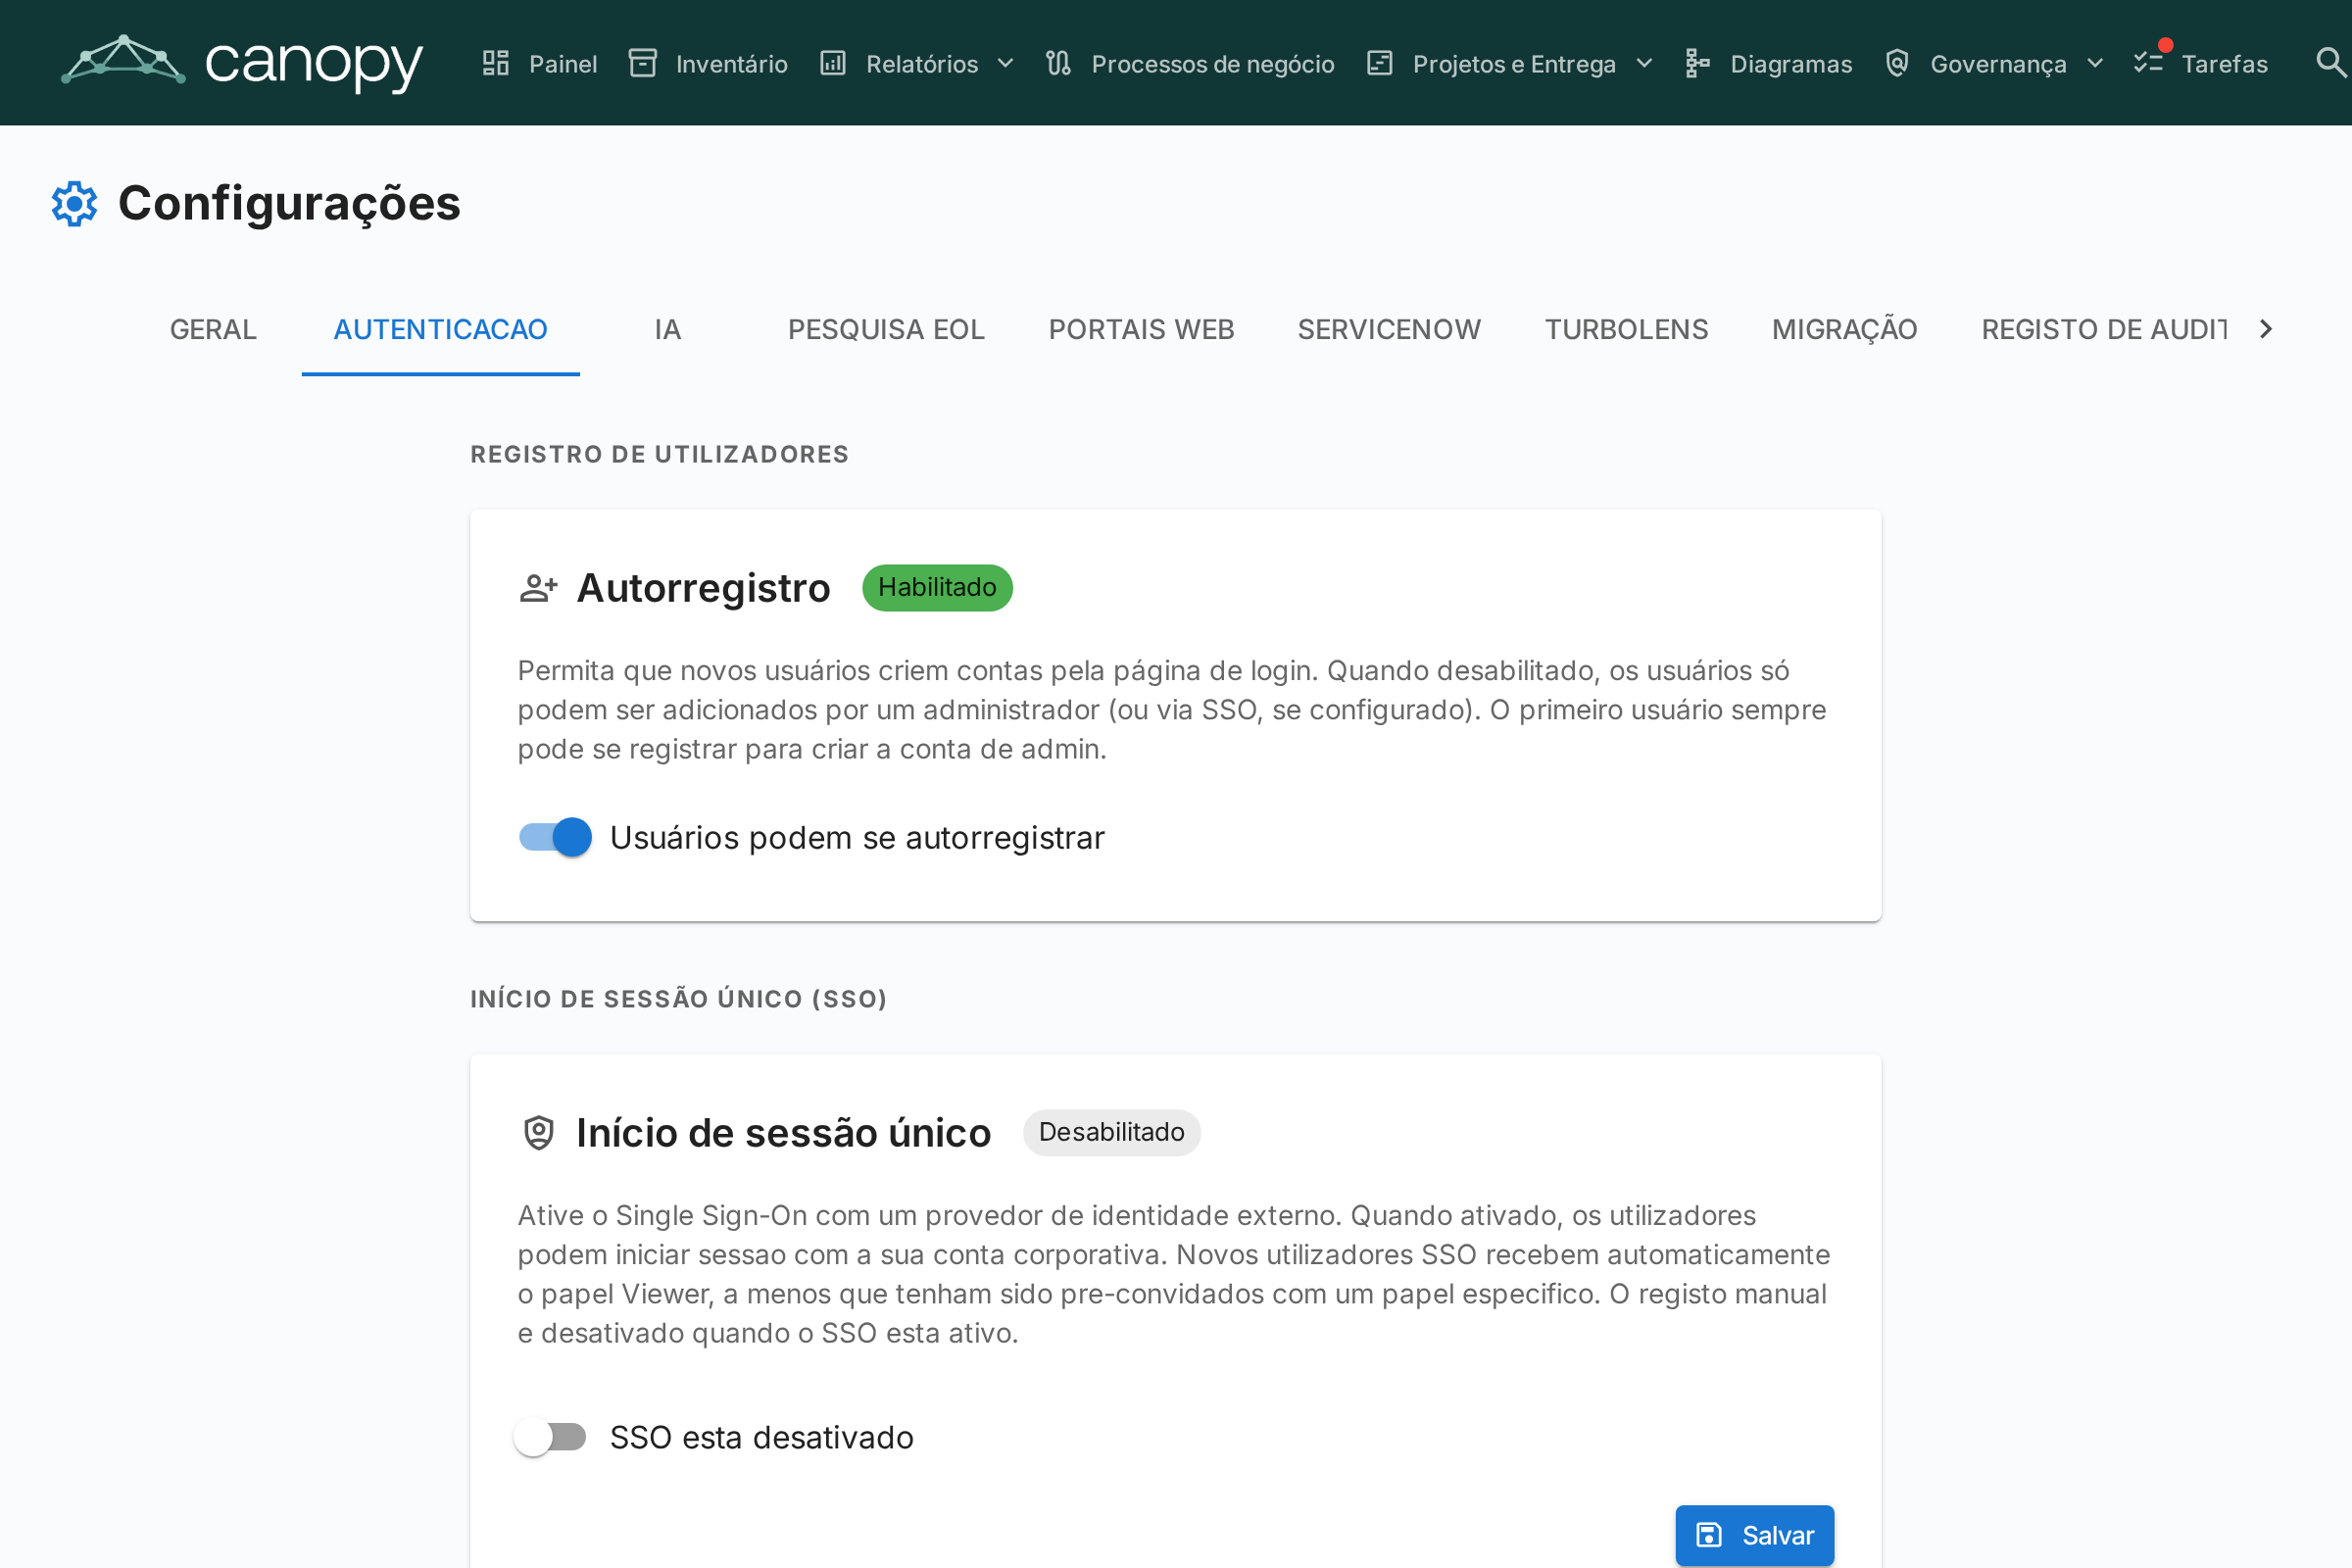
Task: Expand the Governança dropdown arrow
Action: (x=2095, y=64)
